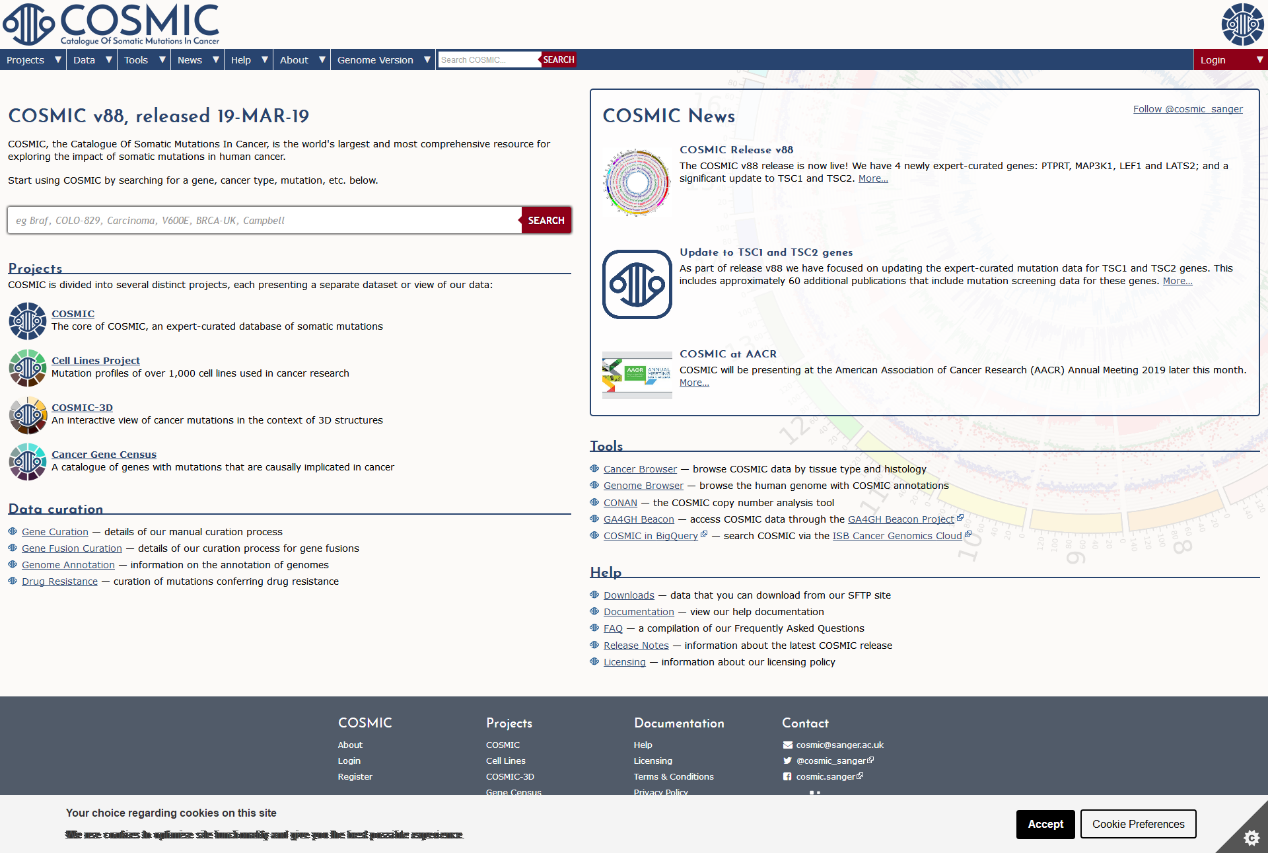Click the COSMIC logo in header
This screenshot has height=853, width=1268.
tap(111, 24)
